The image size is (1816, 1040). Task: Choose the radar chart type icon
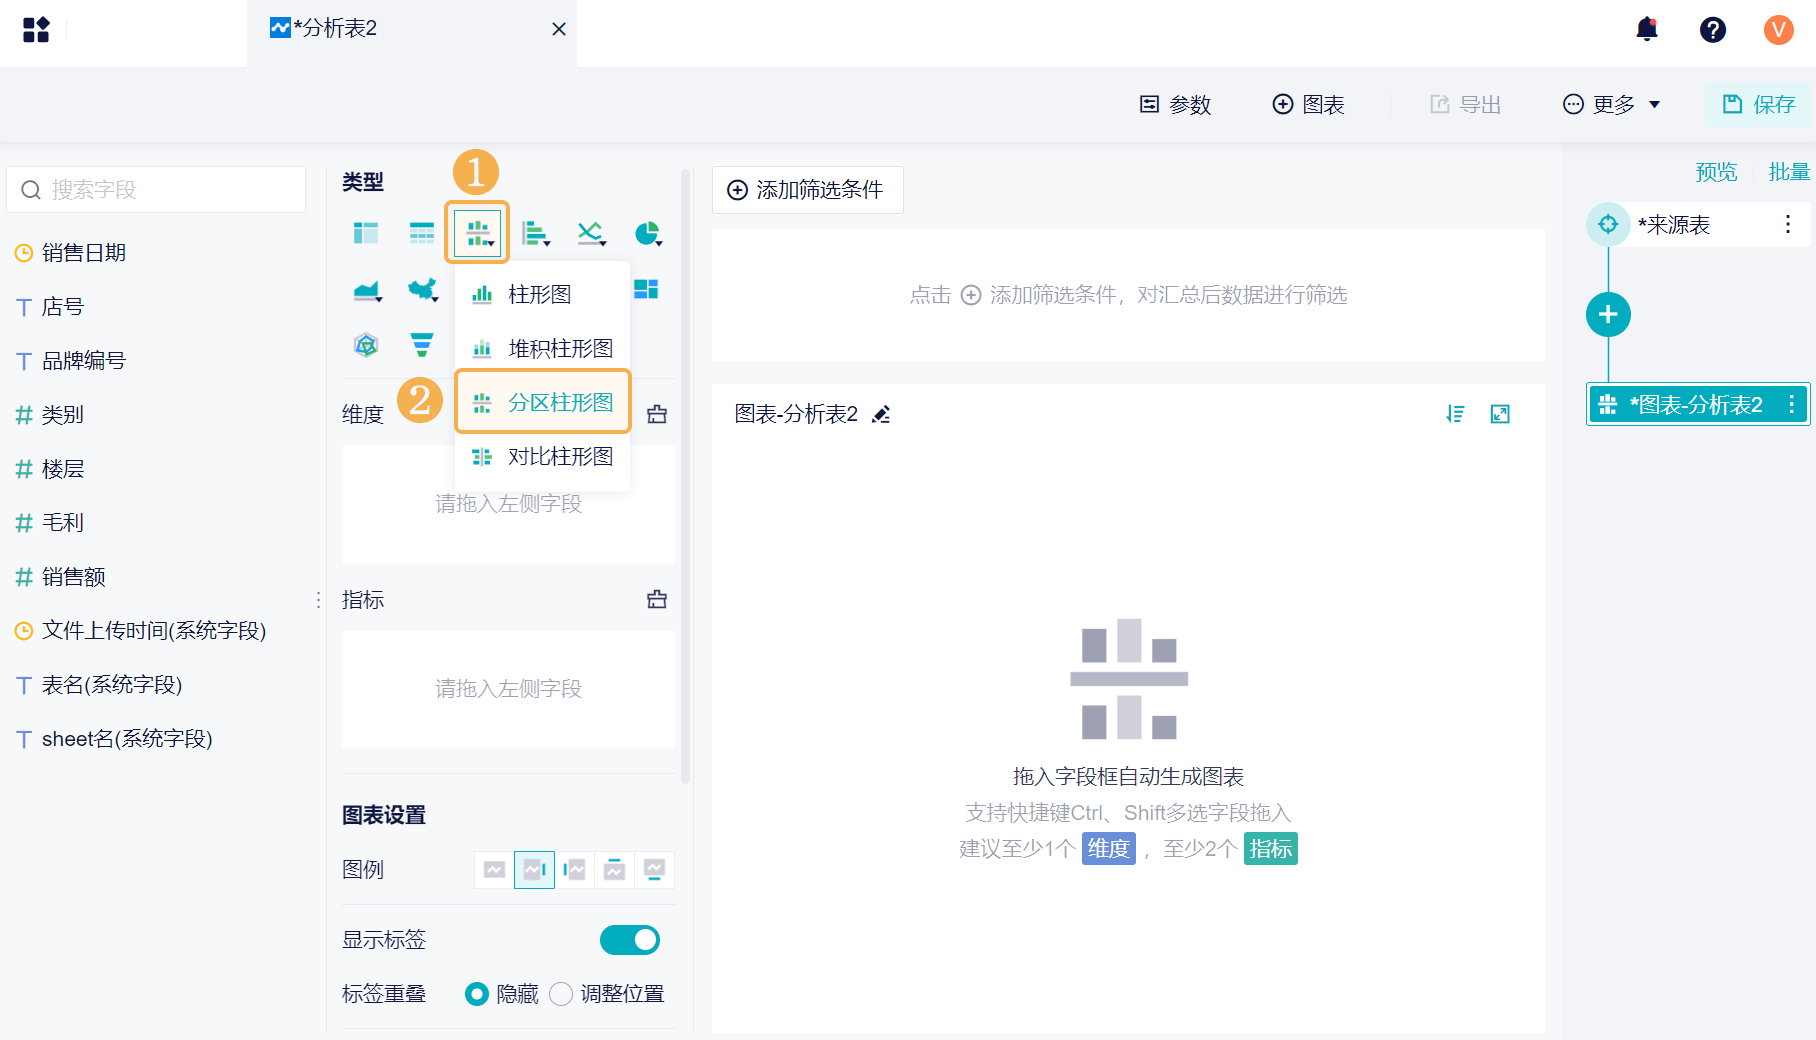click(366, 345)
